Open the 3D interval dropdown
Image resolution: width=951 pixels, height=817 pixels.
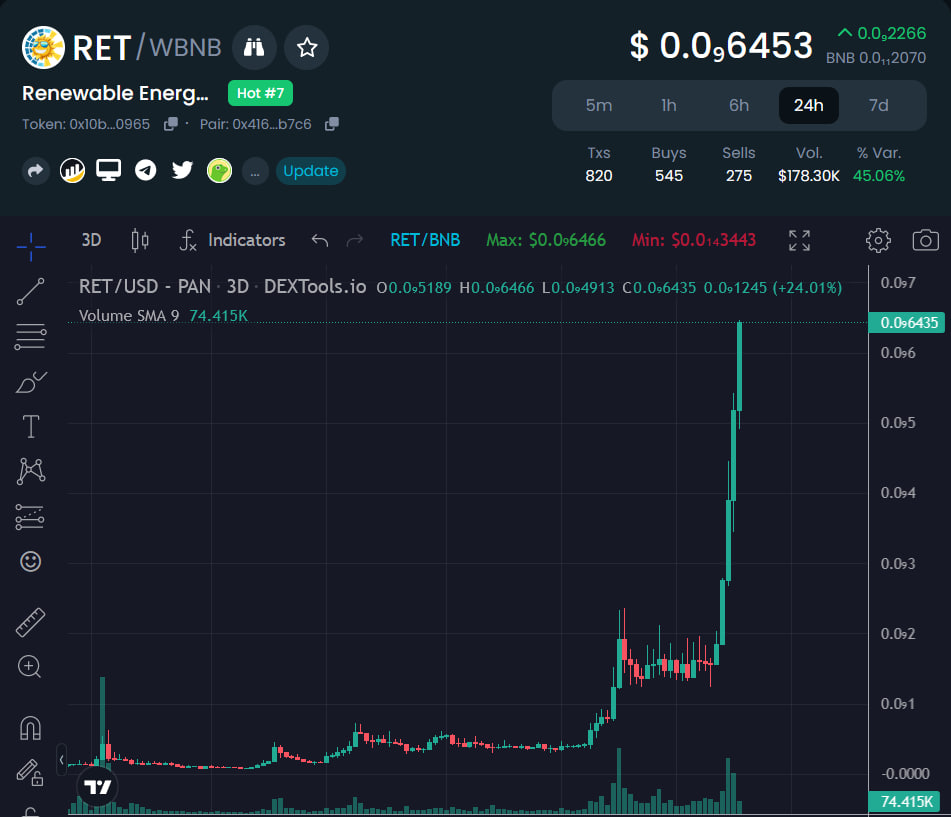click(x=92, y=240)
